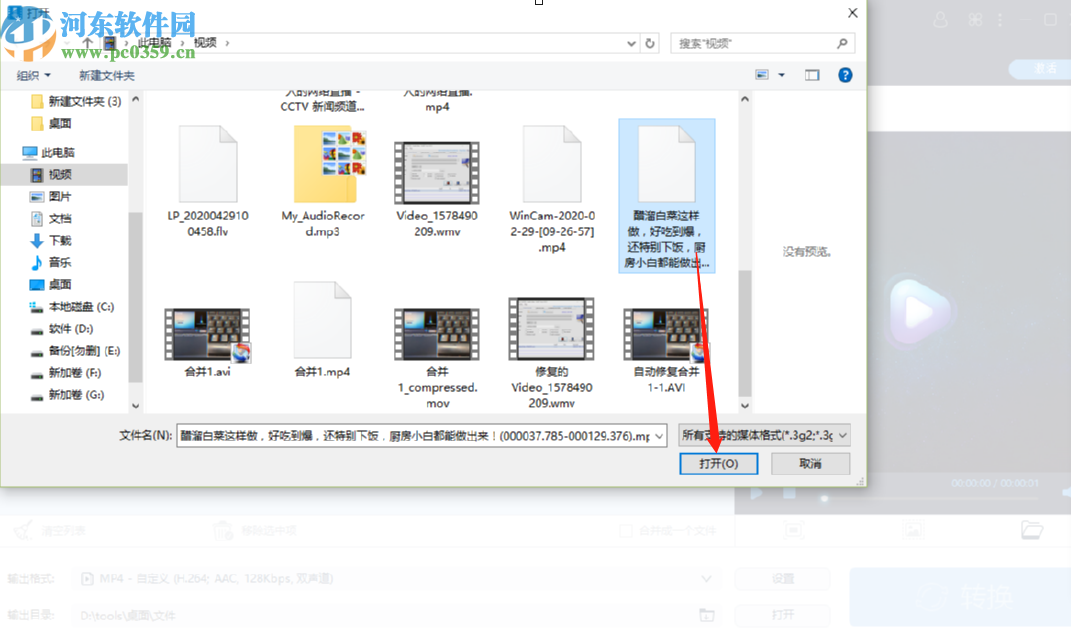Select 备份[勿删] (E:) drive
The image size is (1071, 643).
tap(75, 351)
